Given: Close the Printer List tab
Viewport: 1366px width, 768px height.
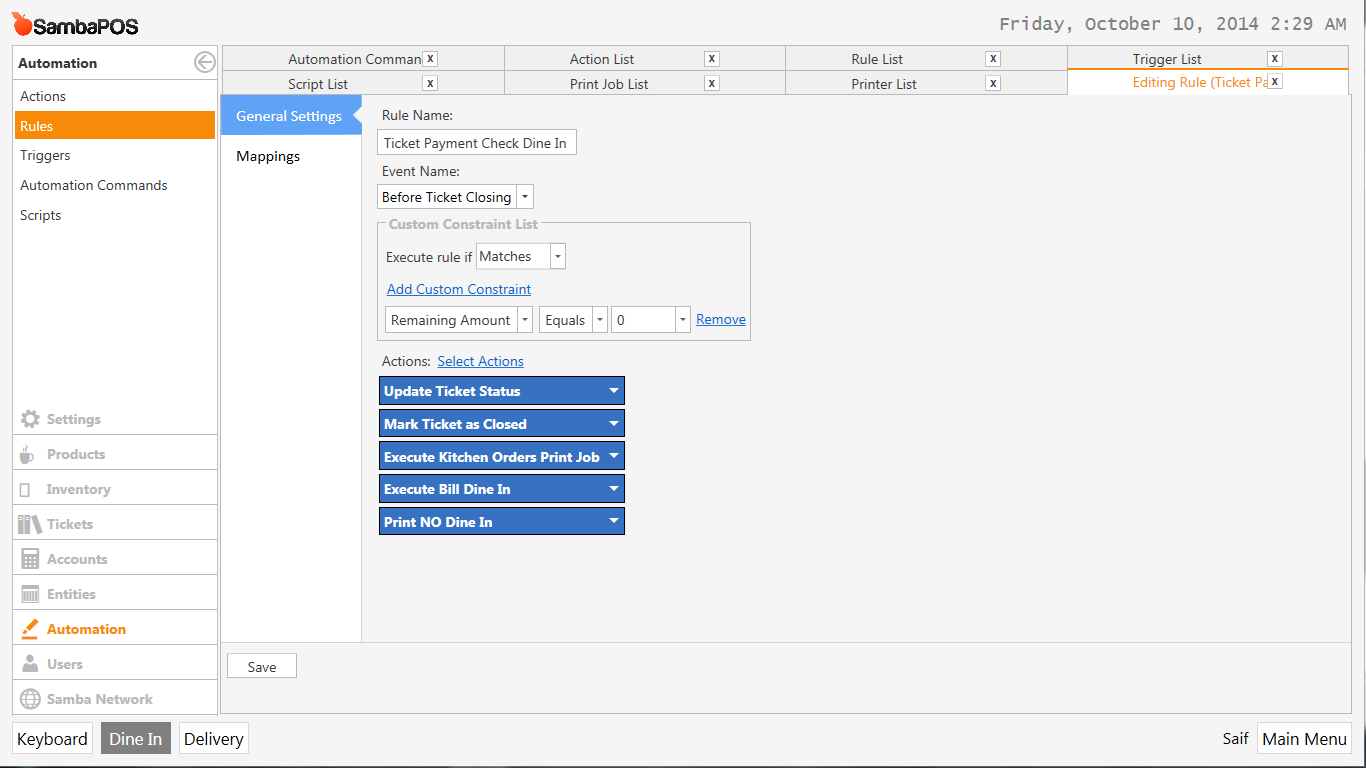Looking at the screenshot, I should point(992,83).
